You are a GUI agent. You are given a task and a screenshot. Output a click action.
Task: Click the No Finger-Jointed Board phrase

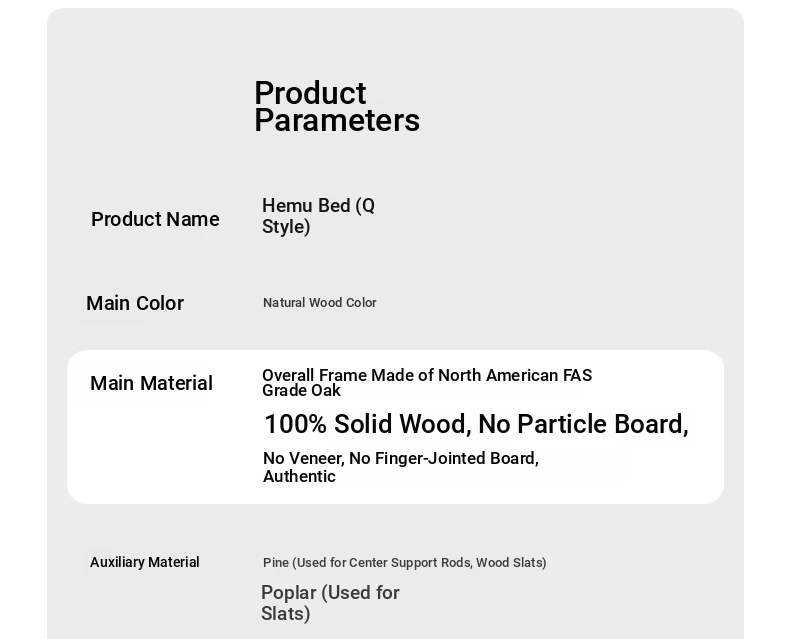tap(443, 458)
